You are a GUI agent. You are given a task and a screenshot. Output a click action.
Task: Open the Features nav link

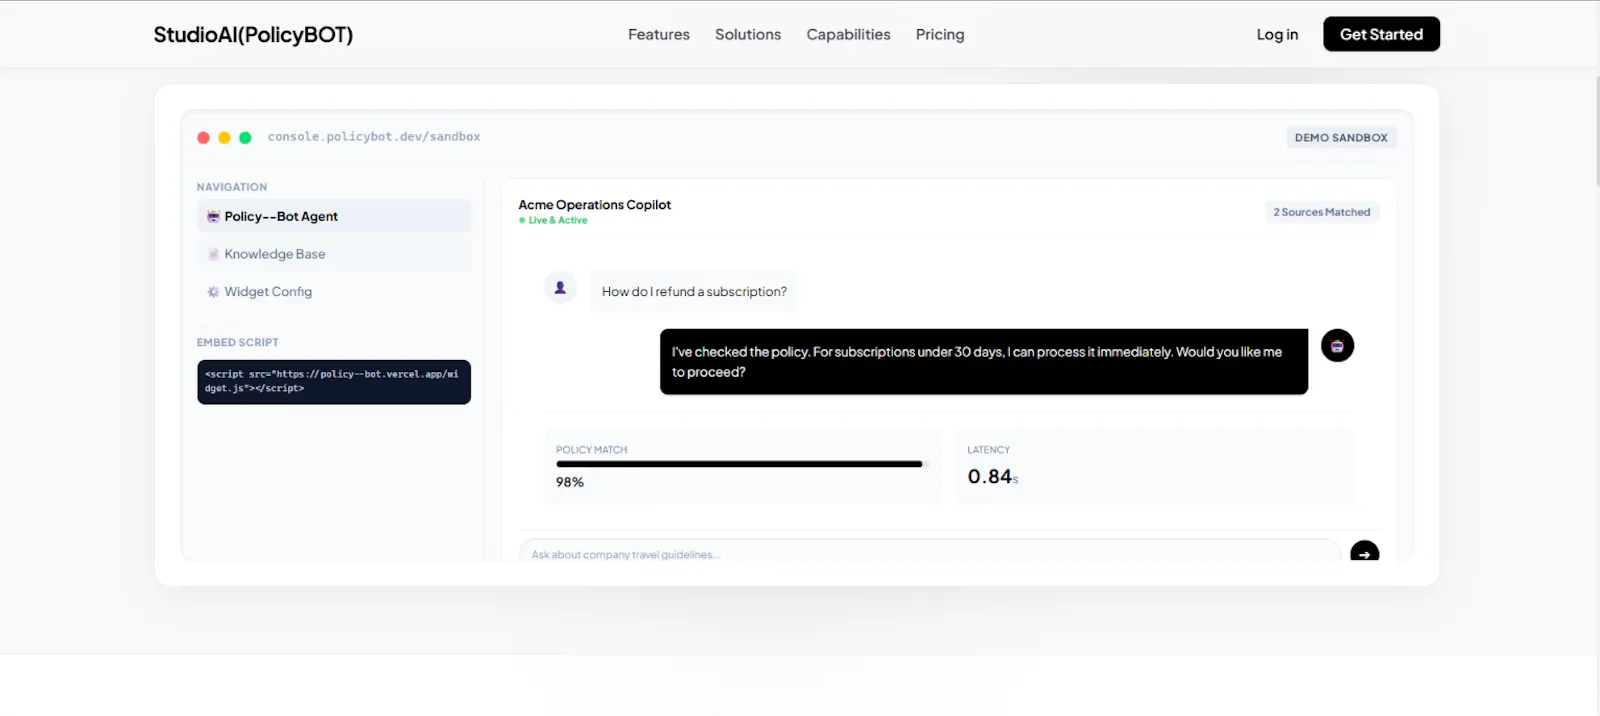pos(659,34)
